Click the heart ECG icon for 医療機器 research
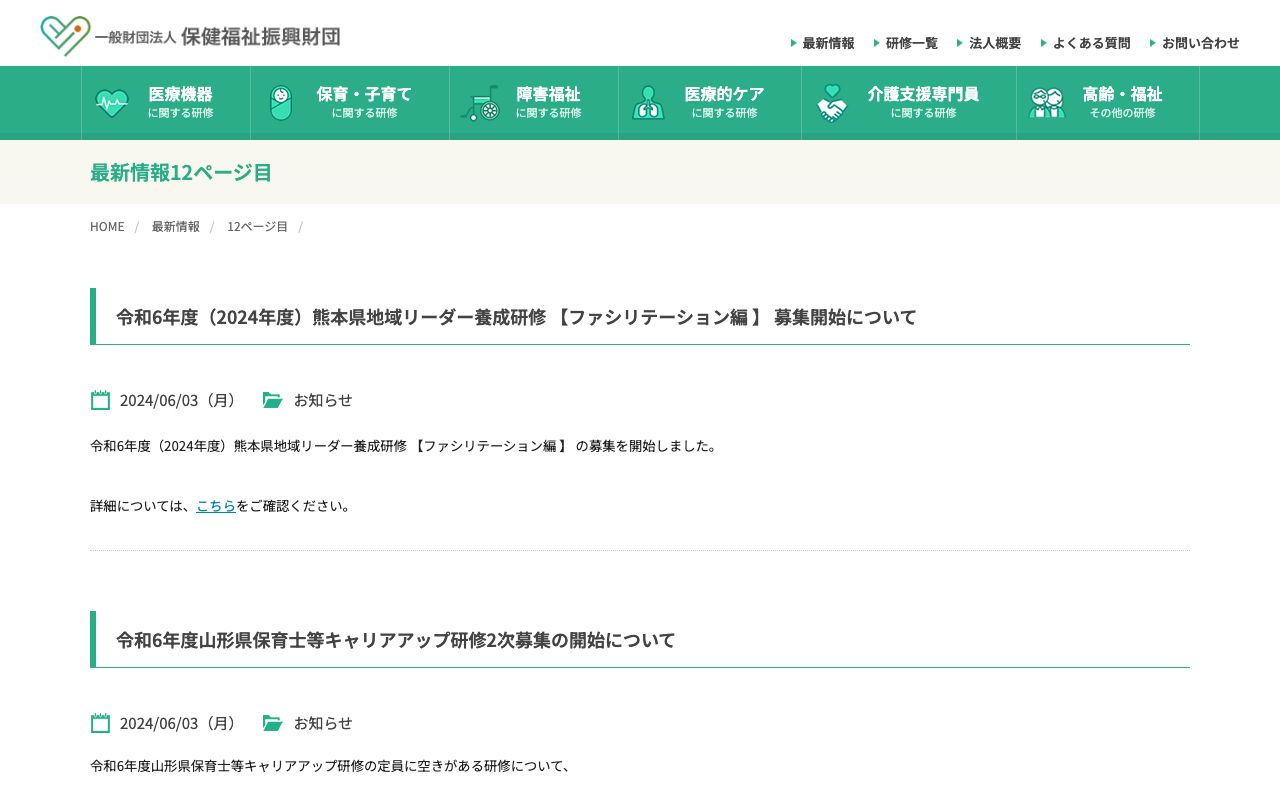Viewport: 1280px width, 800px height. (111, 102)
